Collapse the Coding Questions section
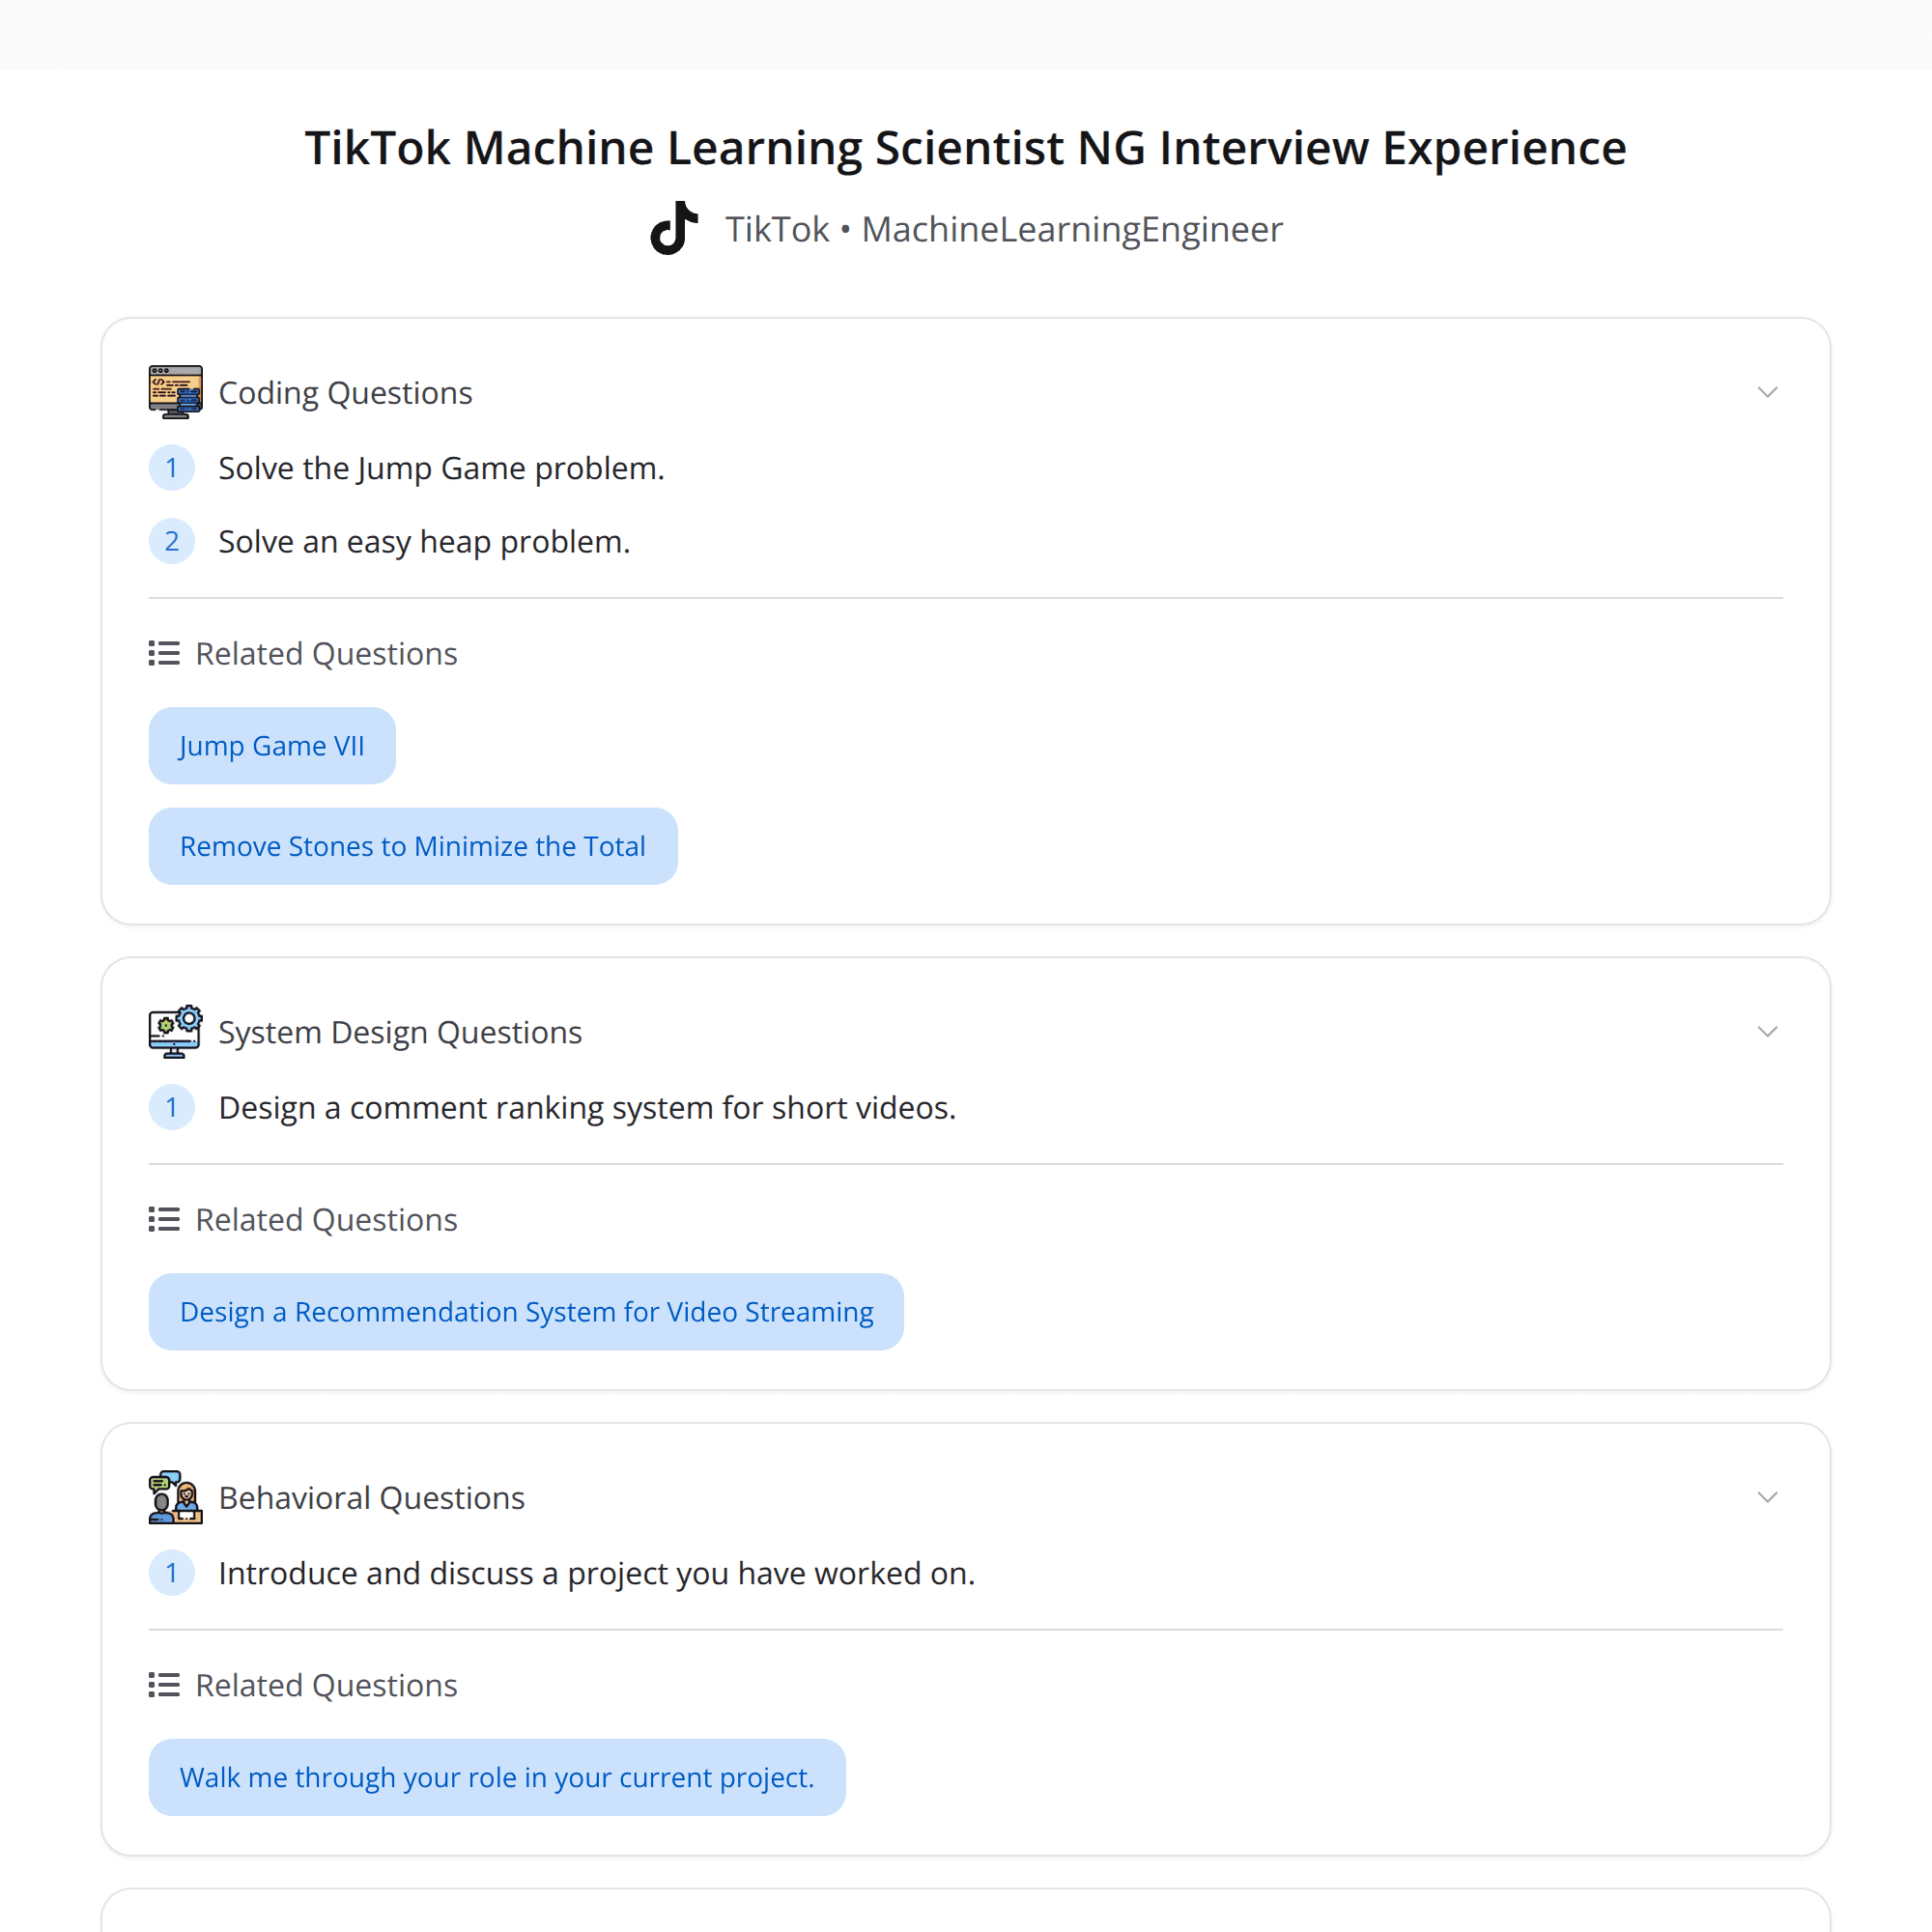Image resolution: width=1932 pixels, height=1932 pixels. [x=1768, y=392]
